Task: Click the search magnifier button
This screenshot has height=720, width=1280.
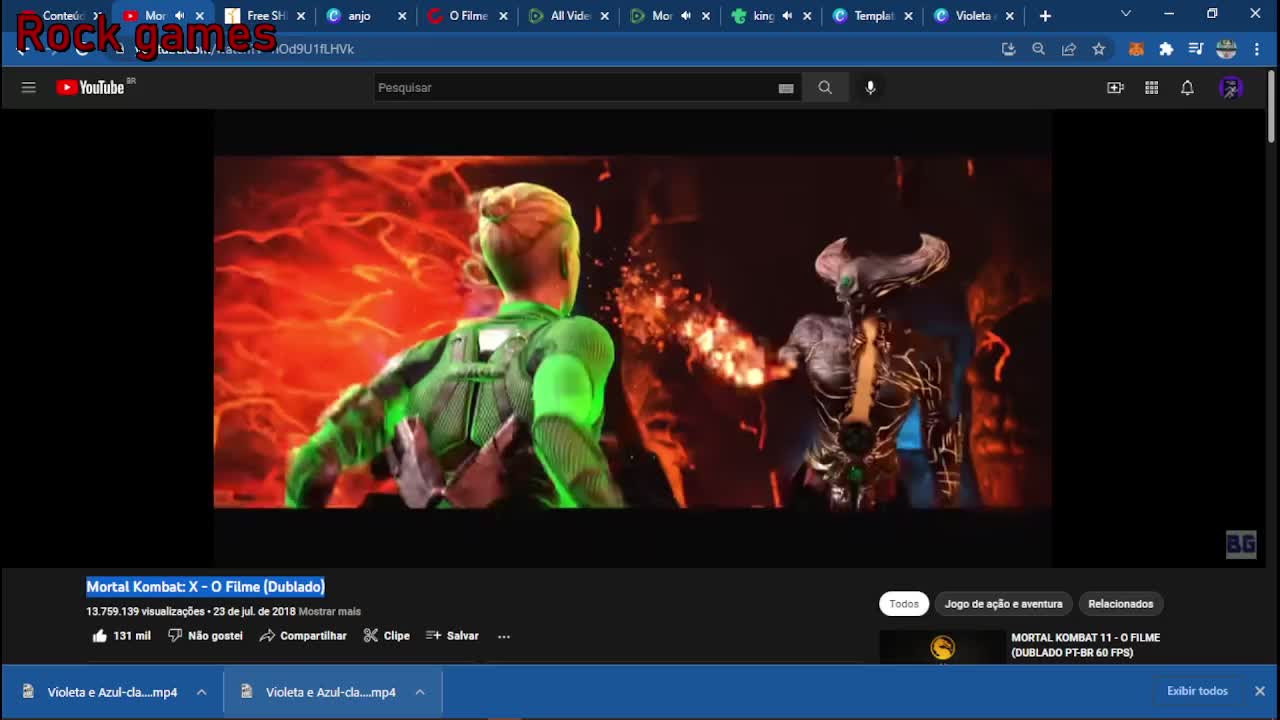Action: click(x=825, y=88)
